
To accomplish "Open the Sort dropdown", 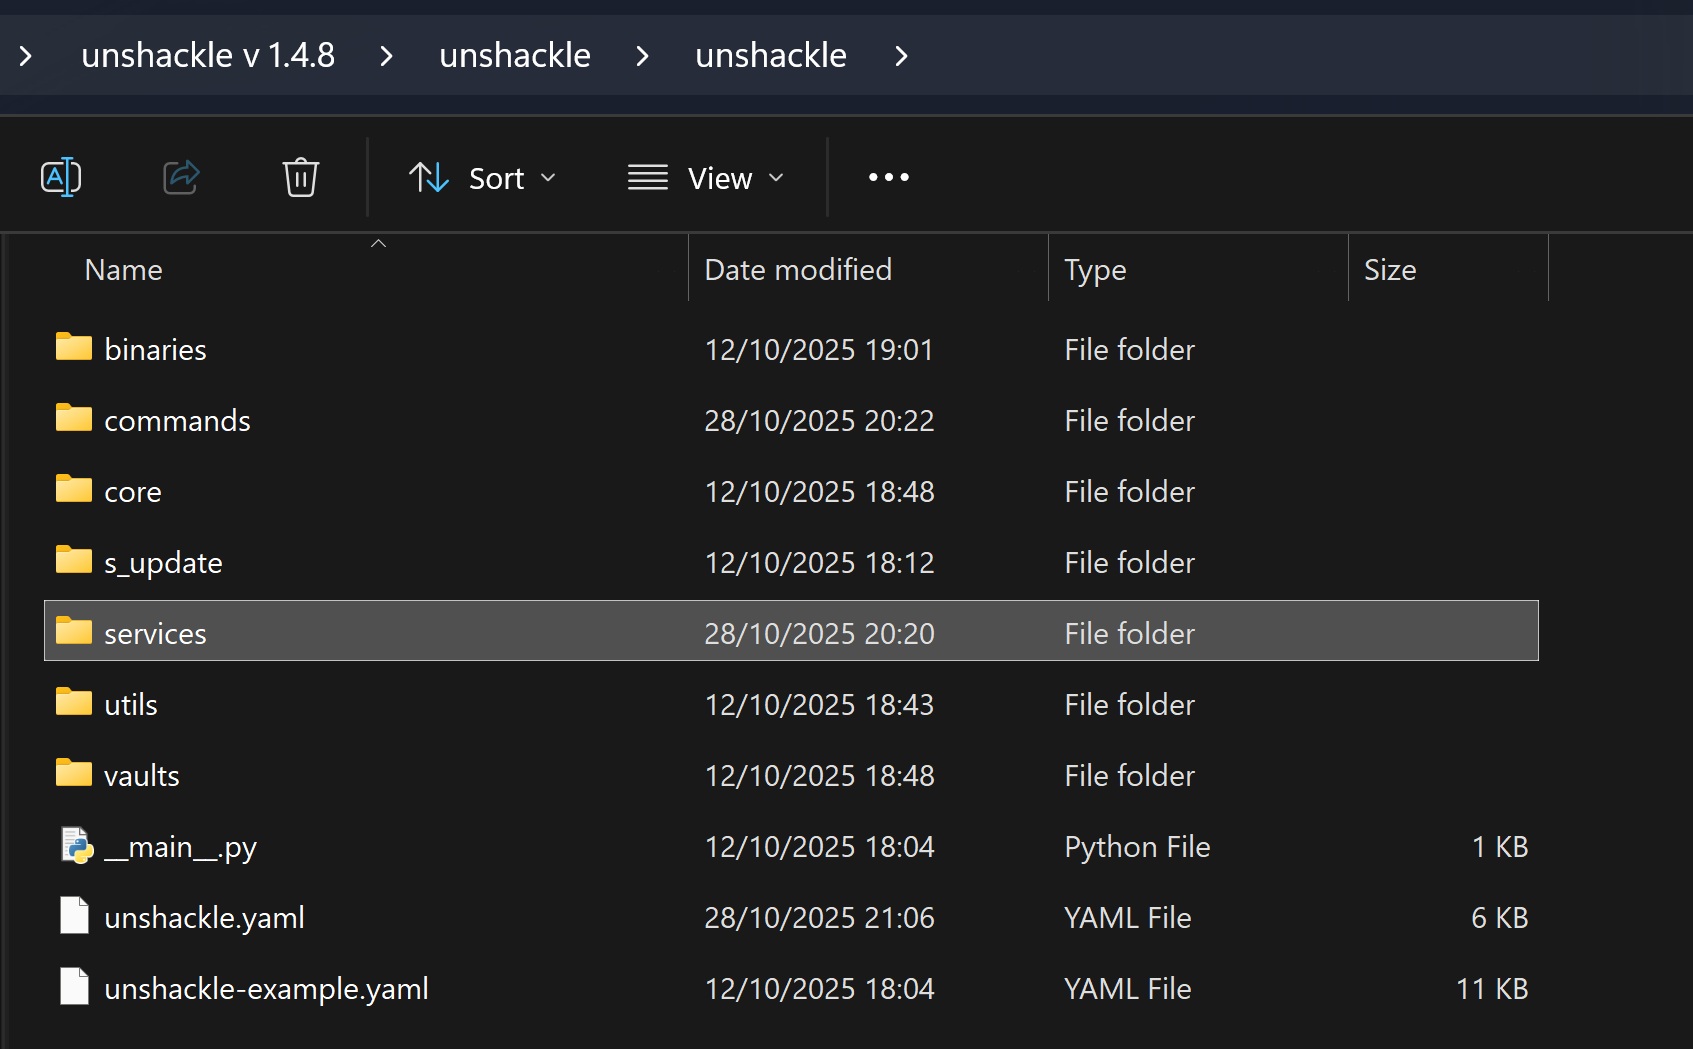I will [482, 178].
